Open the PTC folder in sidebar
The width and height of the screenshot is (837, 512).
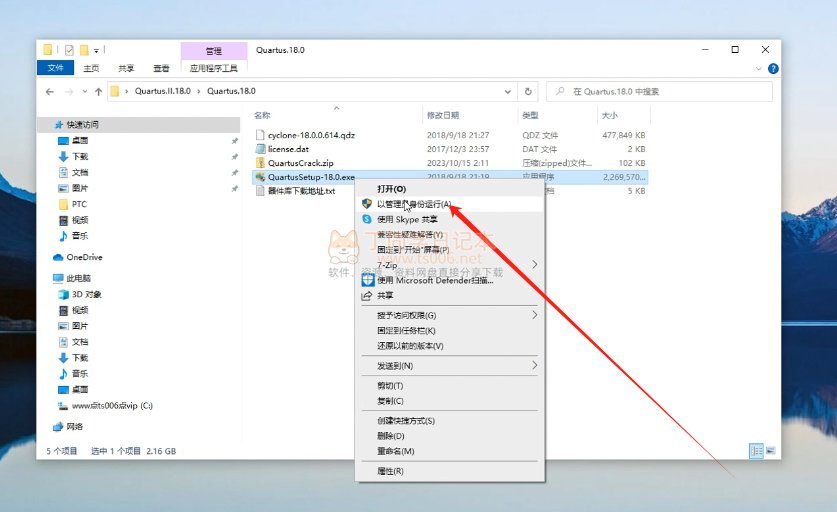pos(79,204)
